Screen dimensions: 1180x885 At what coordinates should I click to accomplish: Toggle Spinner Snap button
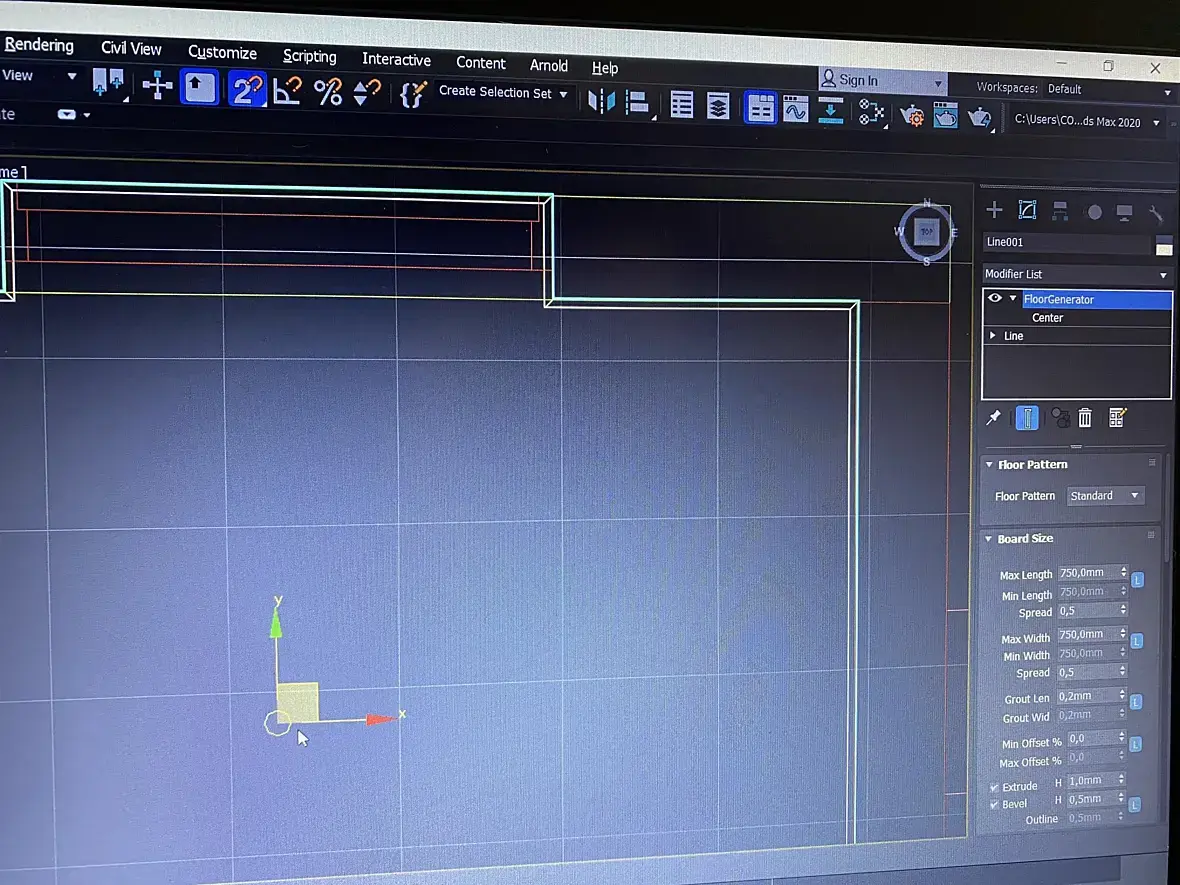coord(366,93)
